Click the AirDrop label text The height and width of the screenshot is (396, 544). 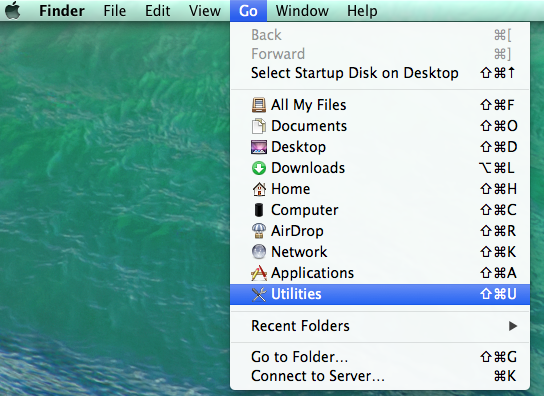click(297, 231)
